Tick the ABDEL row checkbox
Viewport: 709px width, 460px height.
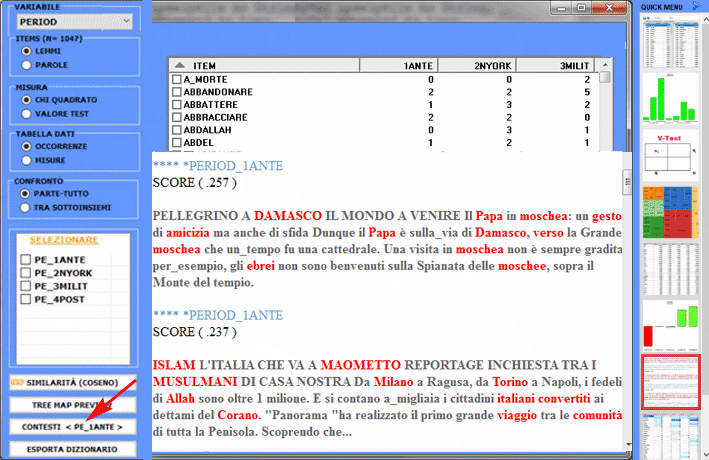[x=177, y=143]
